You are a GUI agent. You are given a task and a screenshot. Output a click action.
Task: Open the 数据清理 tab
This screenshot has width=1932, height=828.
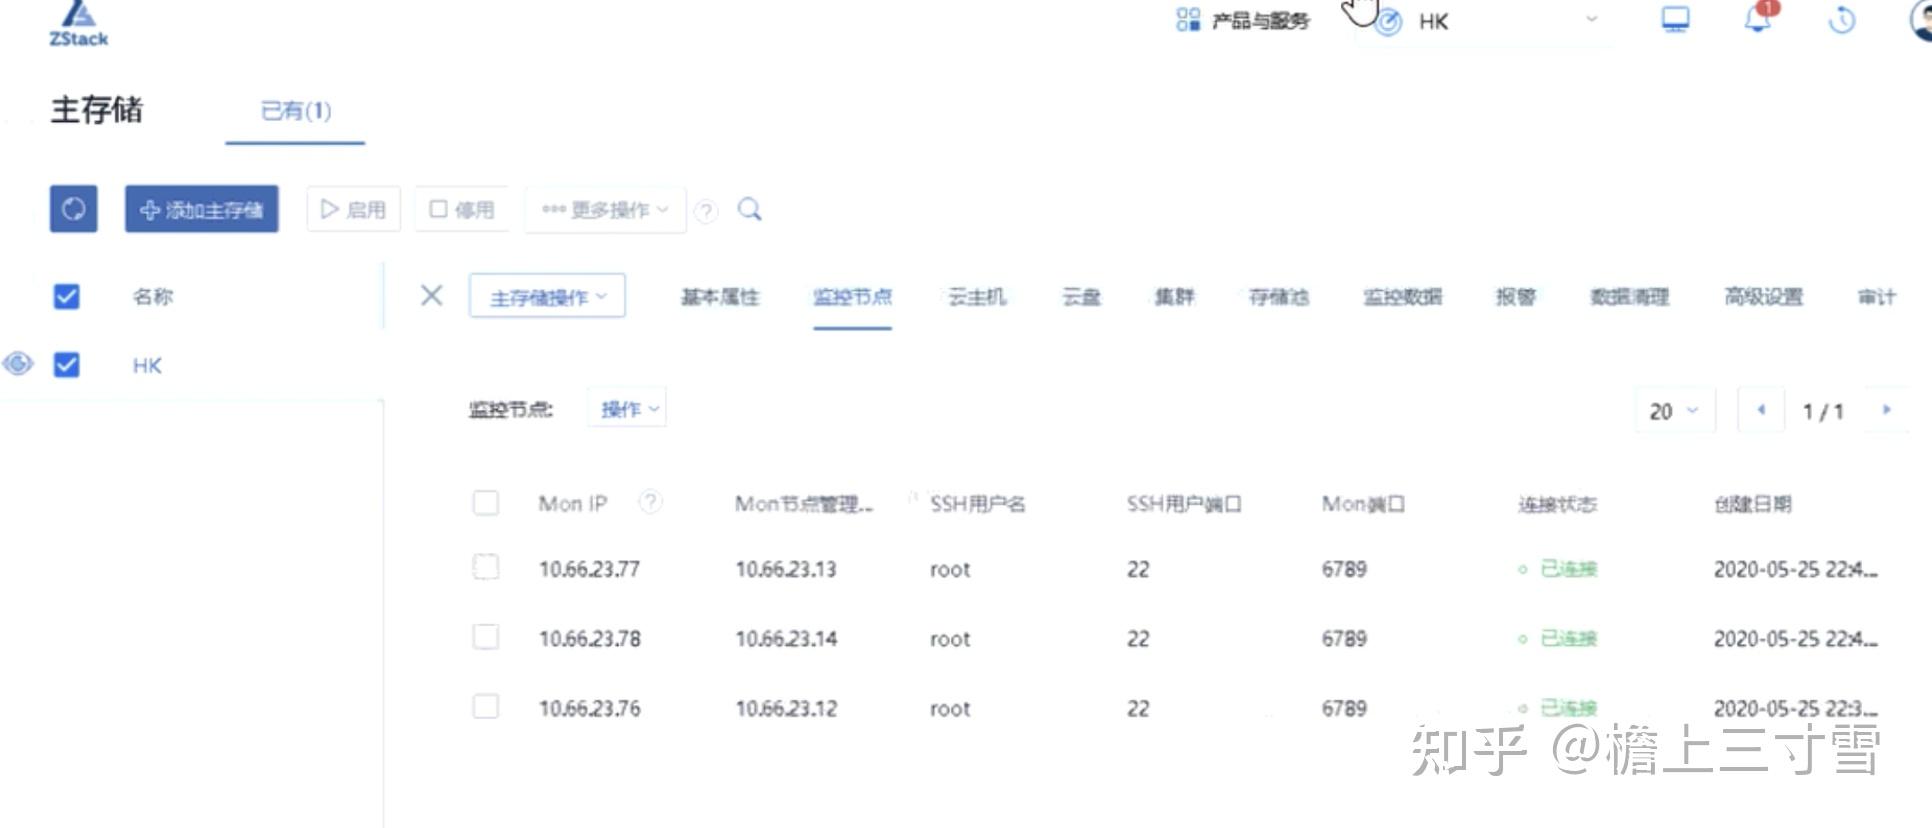click(x=1629, y=297)
